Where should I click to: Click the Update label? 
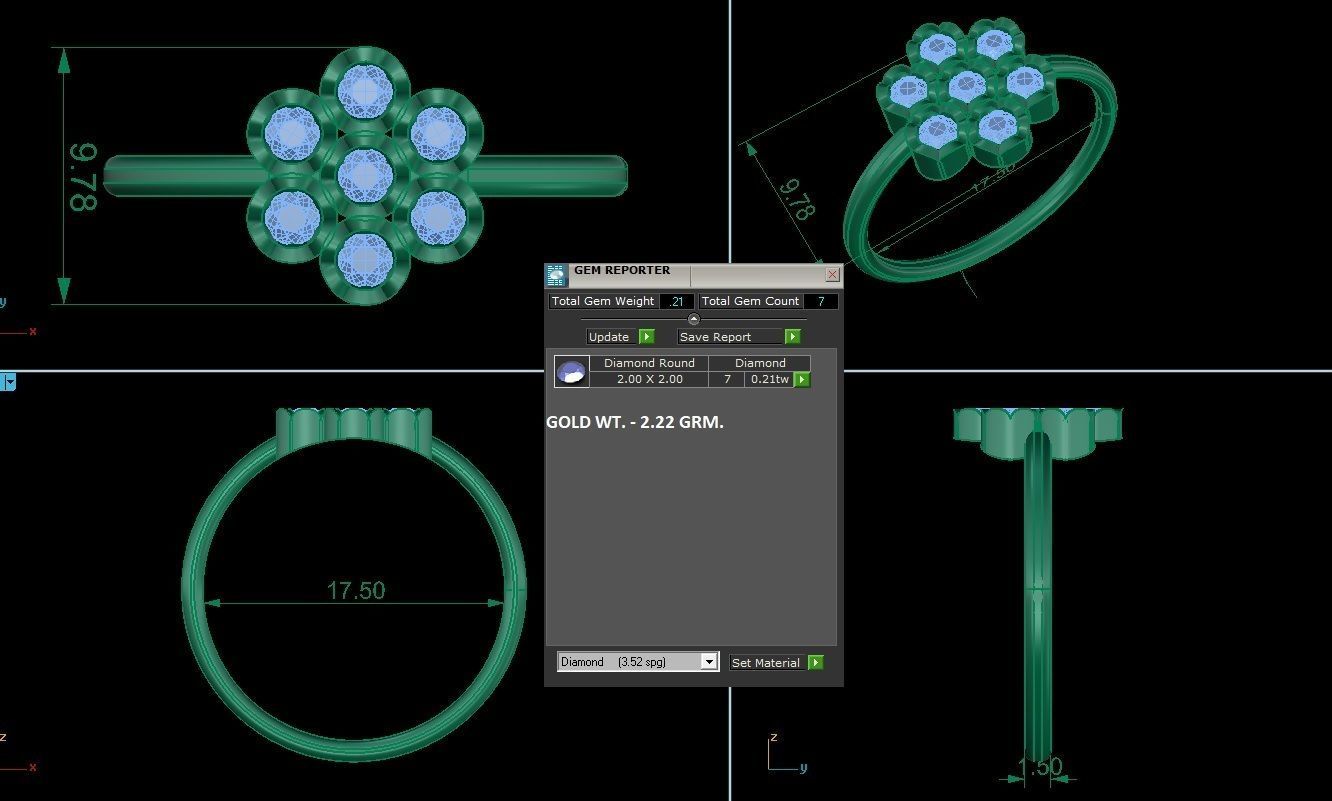(609, 337)
